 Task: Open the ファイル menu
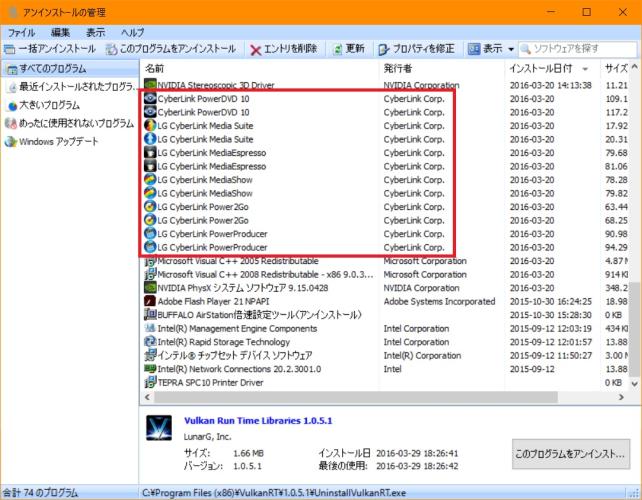tap(21, 32)
